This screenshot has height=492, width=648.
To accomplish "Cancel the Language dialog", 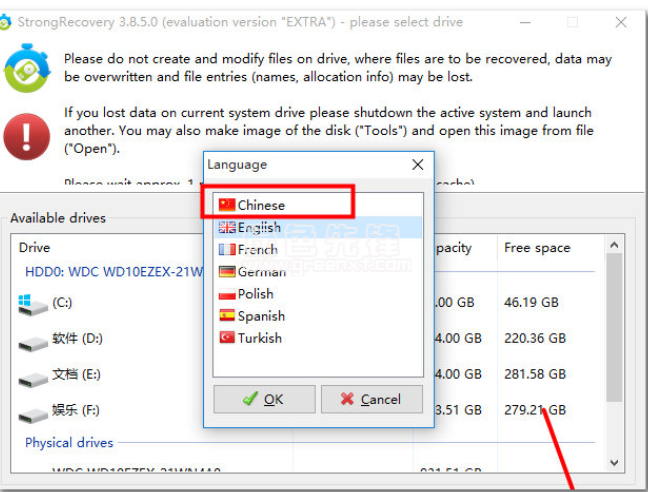I will coord(372,399).
